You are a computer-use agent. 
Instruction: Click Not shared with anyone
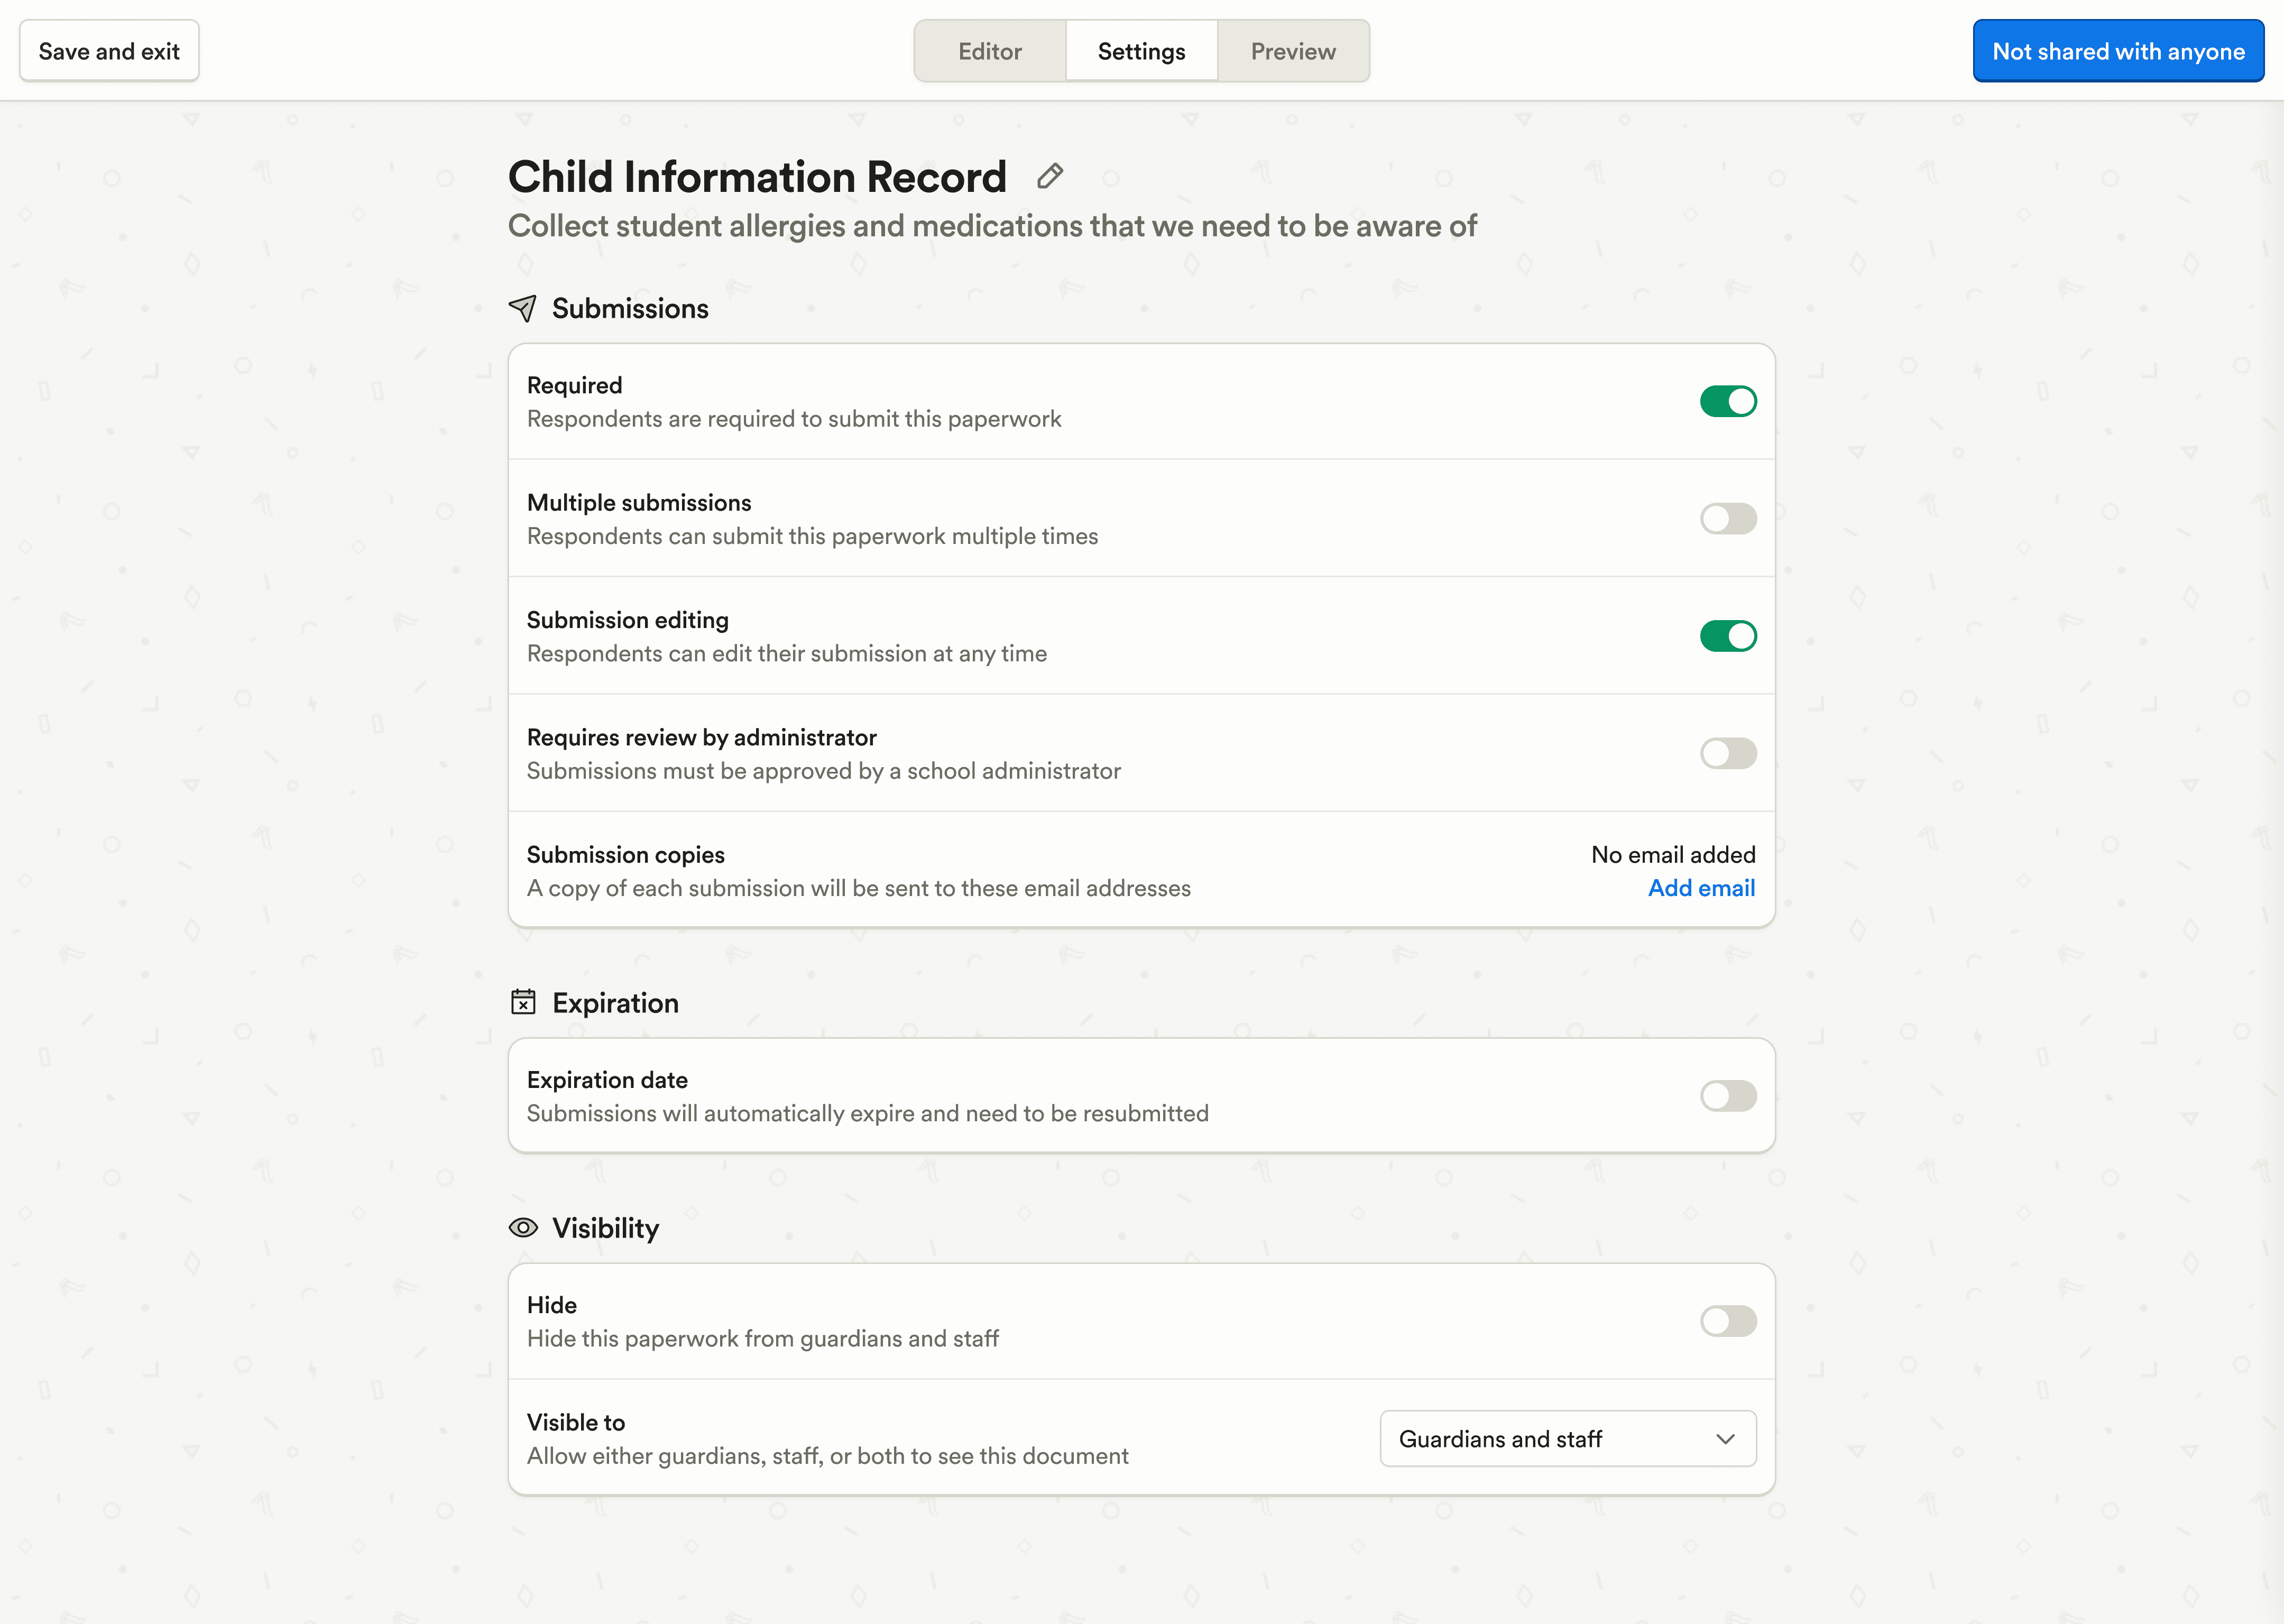click(2118, 50)
